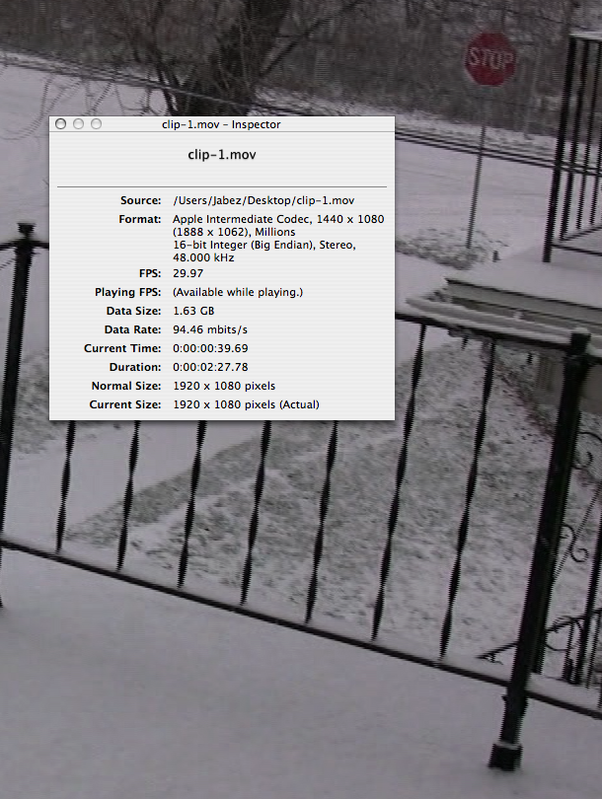Click the stop sign in the video
Image resolution: width=602 pixels, height=799 pixels.
tap(490, 58)
